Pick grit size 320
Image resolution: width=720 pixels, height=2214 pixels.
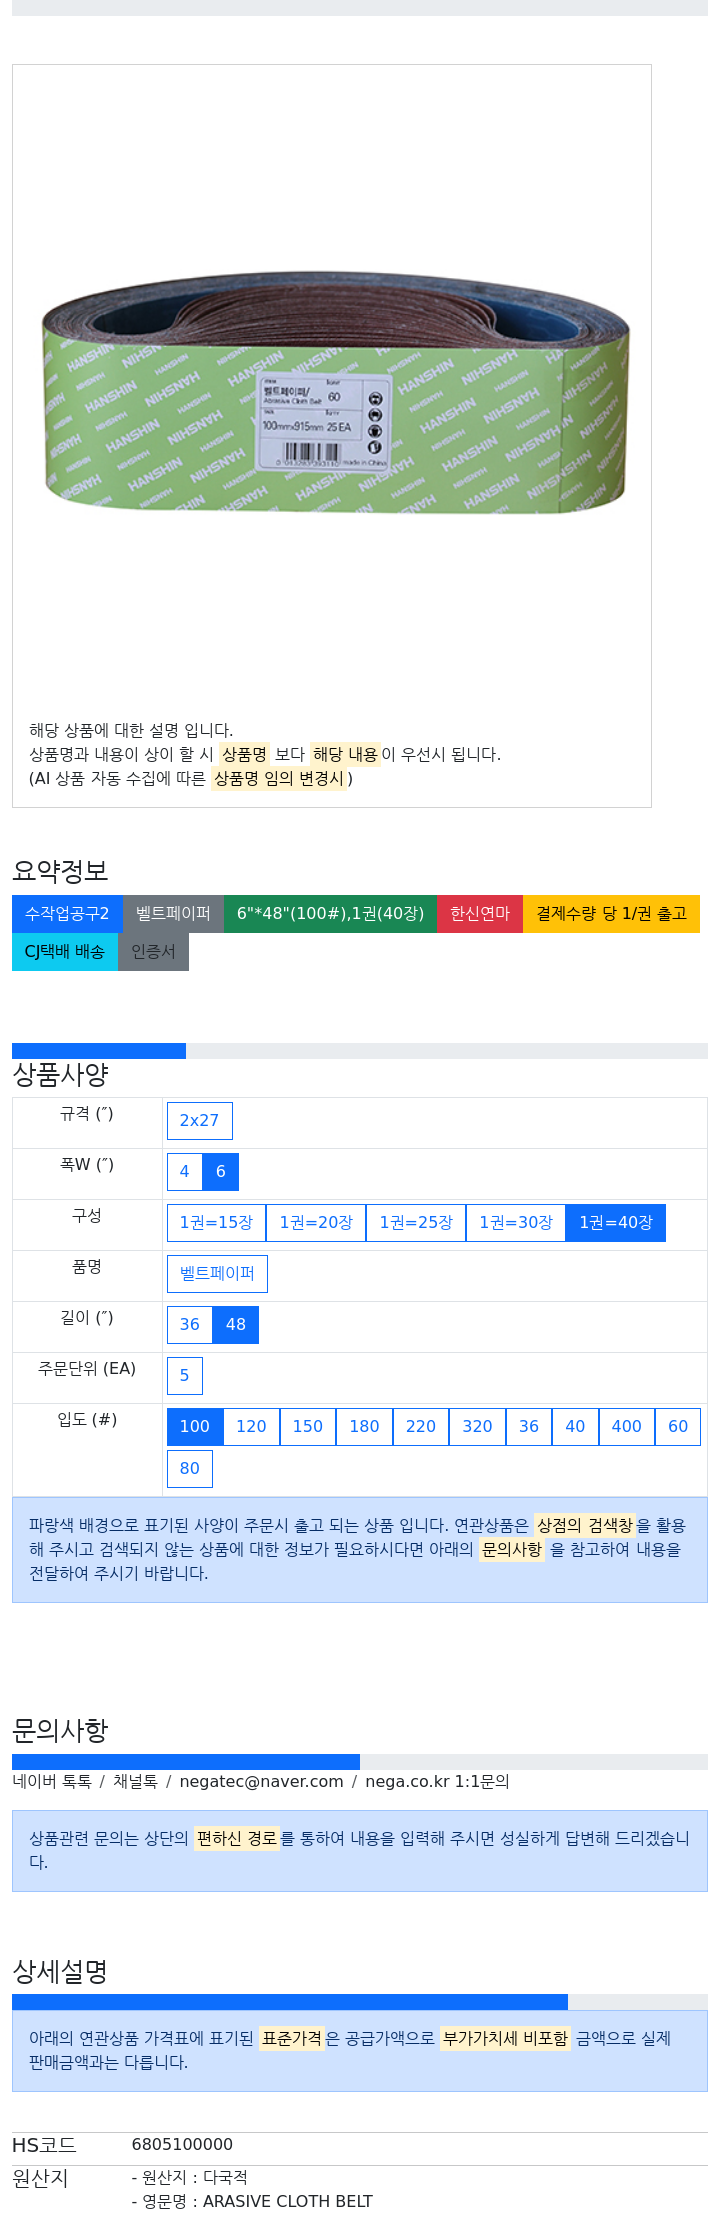click(x=477, y=1427)
